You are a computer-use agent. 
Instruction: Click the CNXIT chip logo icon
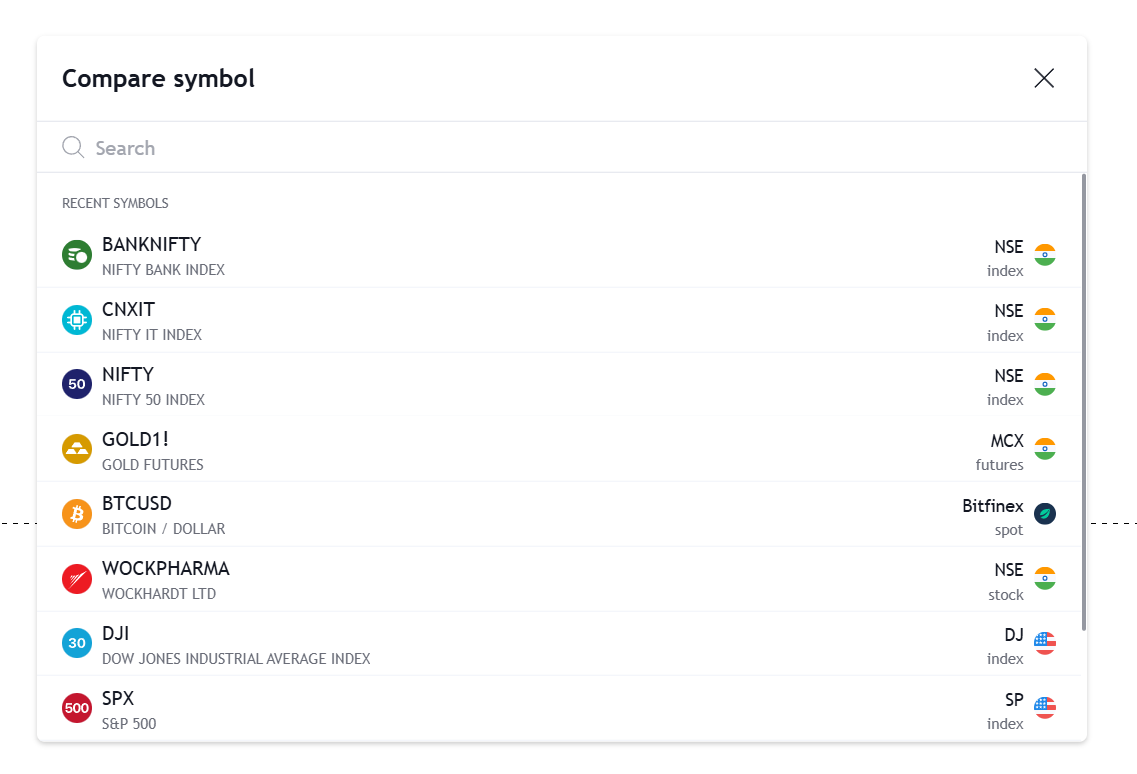tap(77, 320)
